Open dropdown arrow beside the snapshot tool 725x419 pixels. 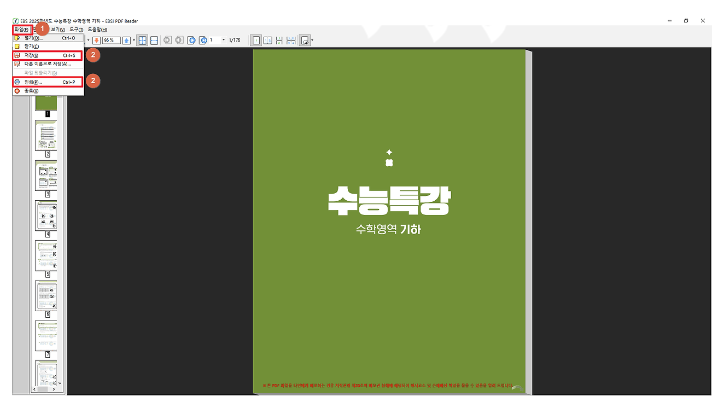click(x=313, y=40)
